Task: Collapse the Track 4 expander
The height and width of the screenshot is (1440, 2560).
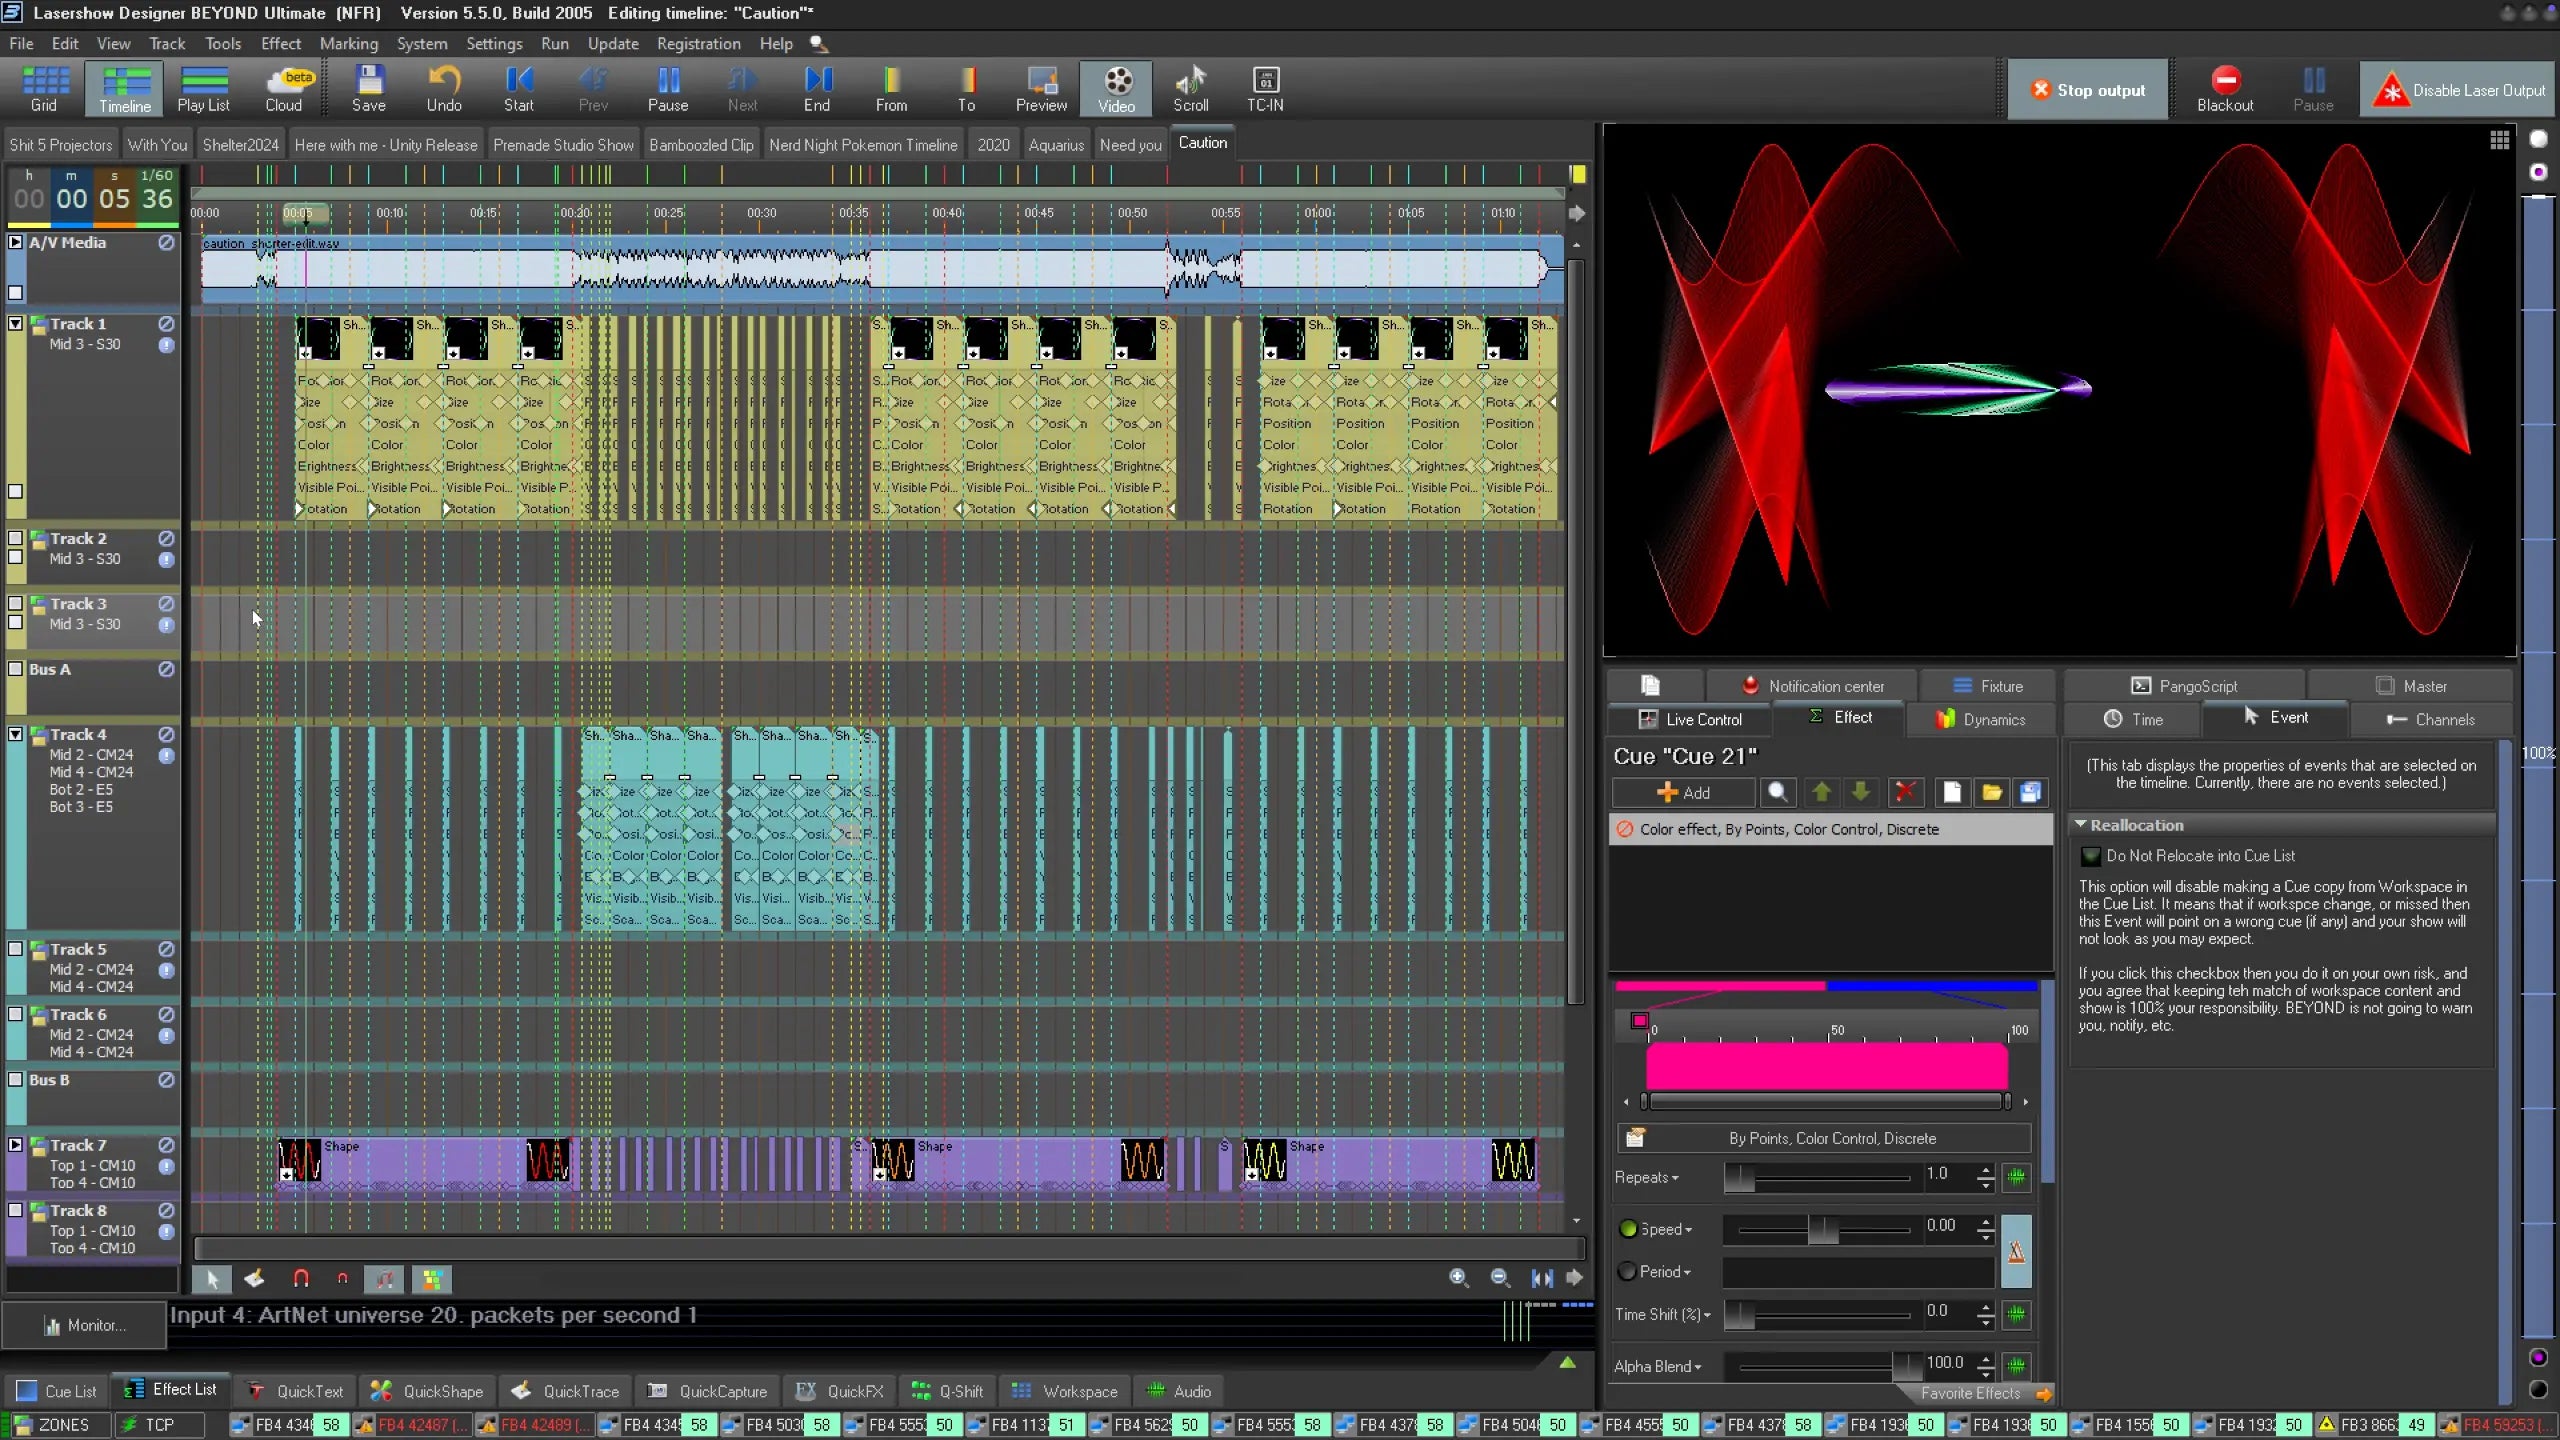Action: pyautogui.click(x=16, y=734)
